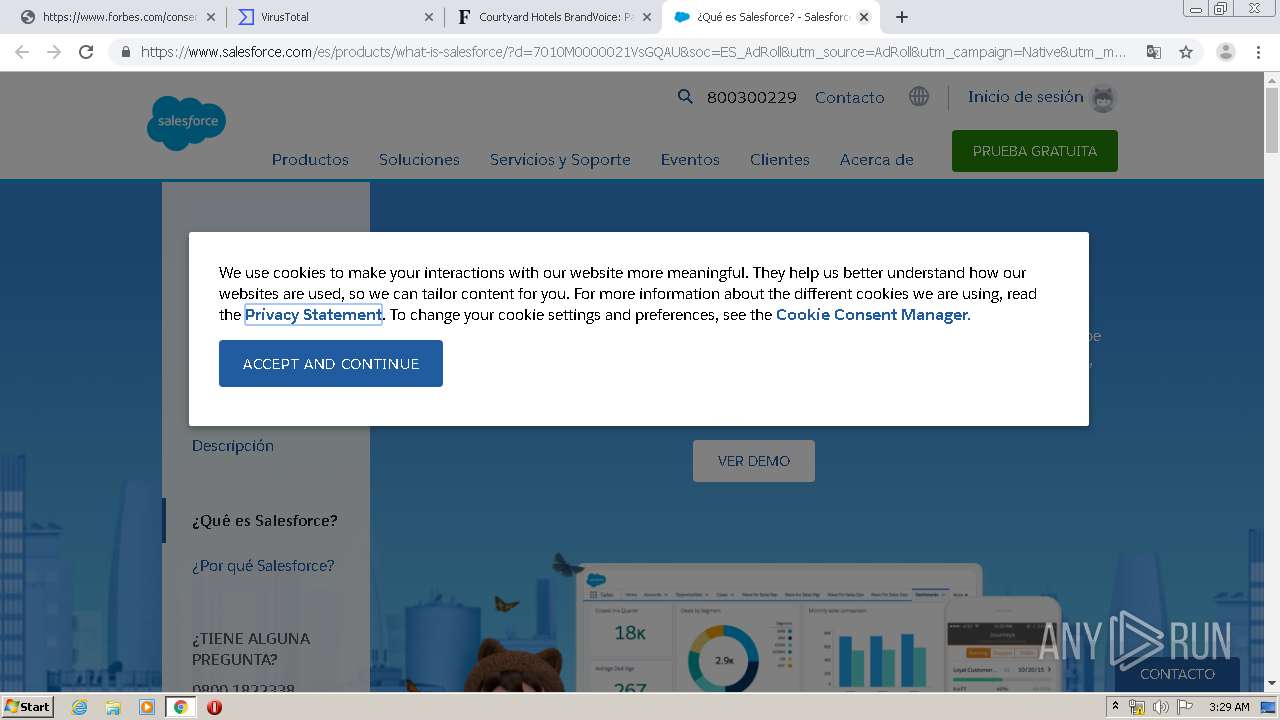Click the Chrome taskbar icon
The height and width of the screenshot is (720, 1280).
point(180,707)
